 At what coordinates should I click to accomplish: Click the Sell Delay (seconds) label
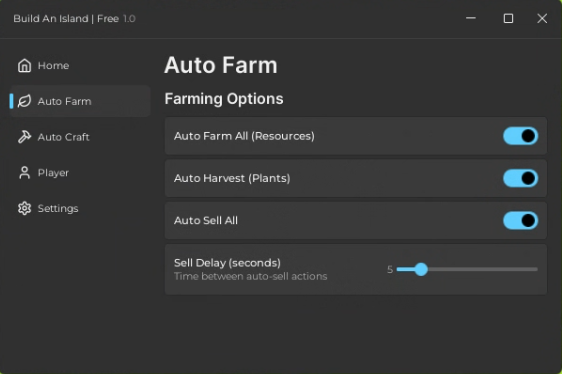[227, 263]
